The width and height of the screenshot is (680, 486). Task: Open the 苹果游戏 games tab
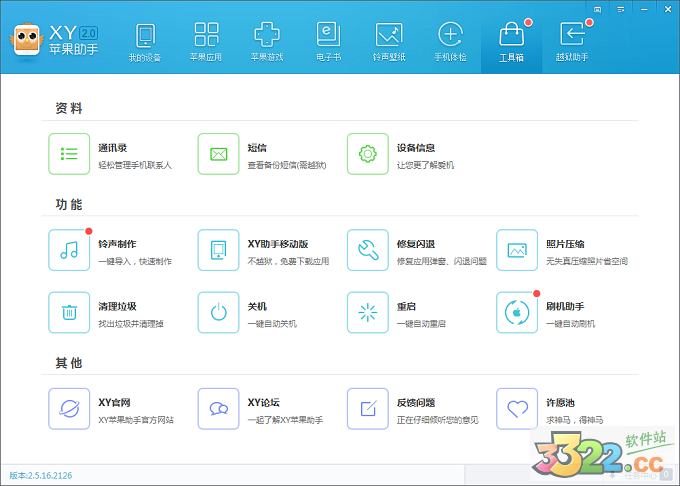267,42
